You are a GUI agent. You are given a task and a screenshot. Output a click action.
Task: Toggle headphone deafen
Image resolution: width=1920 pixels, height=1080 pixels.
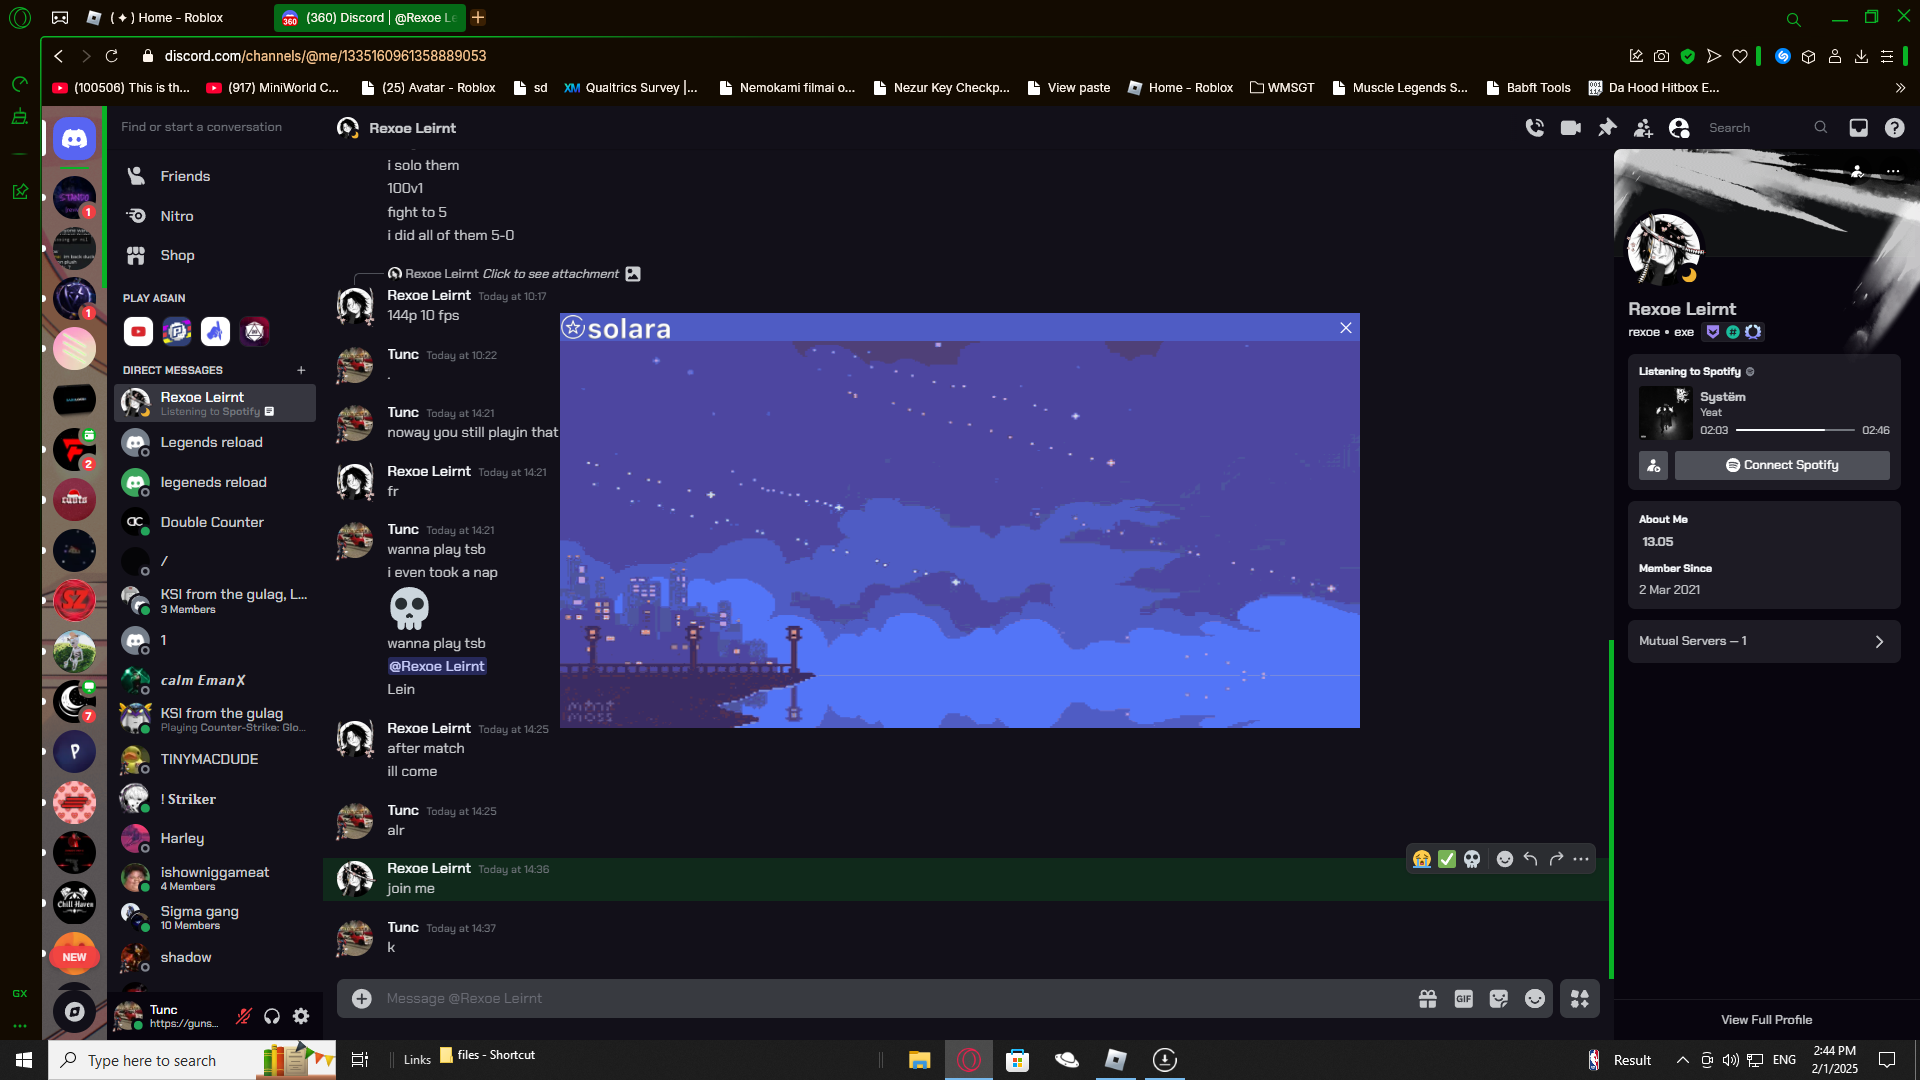[x=272, y=1016]
